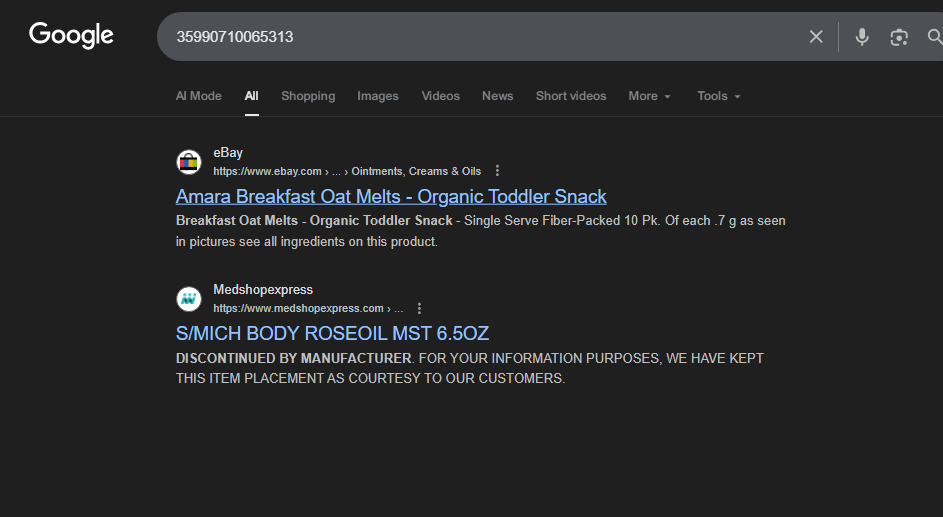Expand the Tools dropdown

(718, 96)
